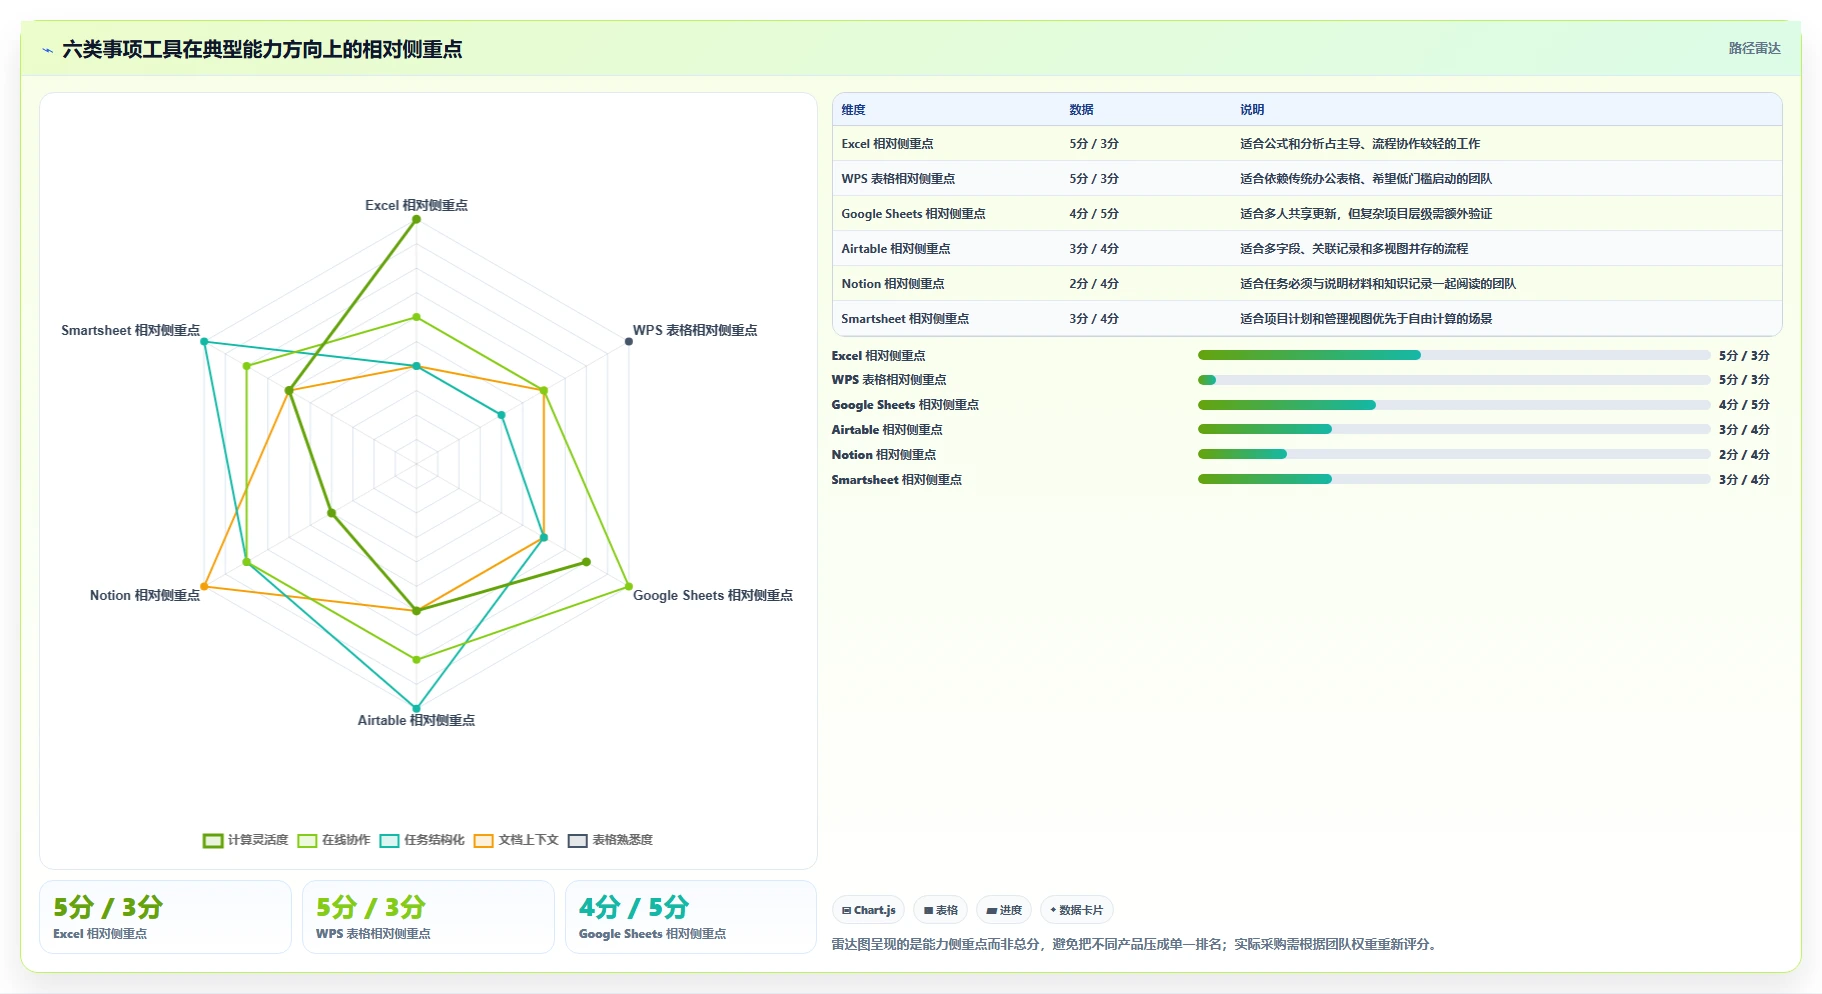Click the header icon beside the title
1822x994 pixels.
click(x=47, y=50)
